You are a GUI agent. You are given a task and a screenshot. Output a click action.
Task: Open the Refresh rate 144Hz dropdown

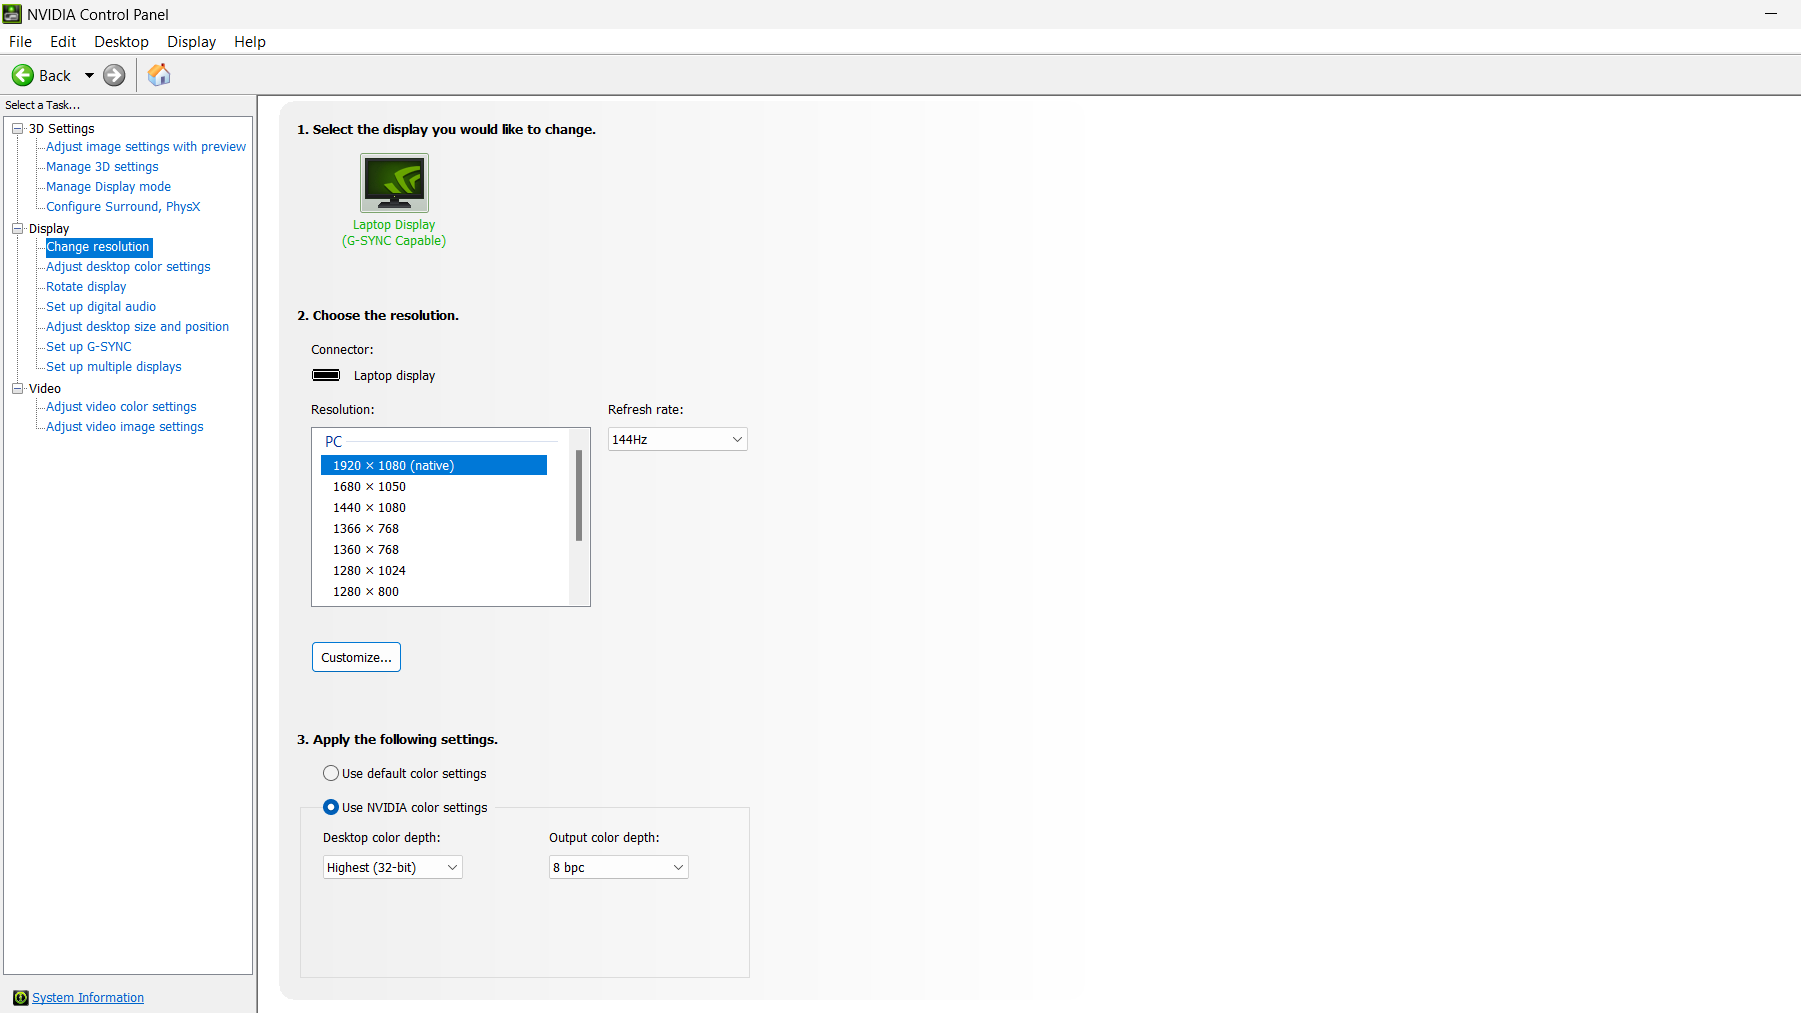[x=677, y=439]
